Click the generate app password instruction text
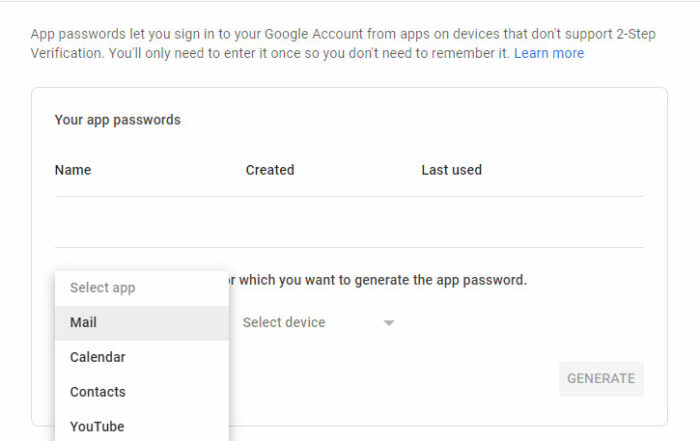 point(378,280)
